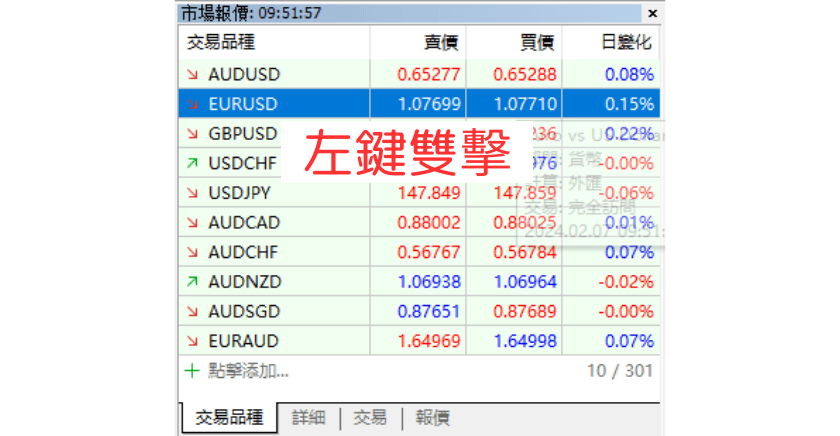
Task: Select the 交易品種 bottom tab
Action: point(229,418)
